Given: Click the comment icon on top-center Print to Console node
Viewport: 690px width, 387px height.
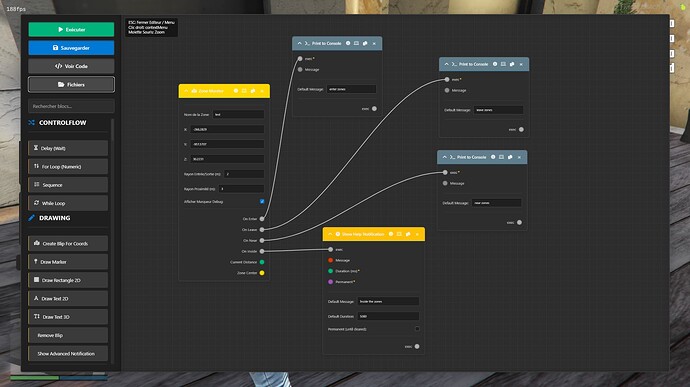Looking at the screenshot, I should point(356,43).
